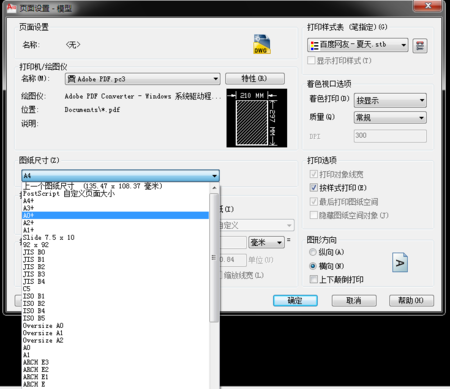
Task: Enable 上下颠倒打印 checkbox
Action: point(313,279)
